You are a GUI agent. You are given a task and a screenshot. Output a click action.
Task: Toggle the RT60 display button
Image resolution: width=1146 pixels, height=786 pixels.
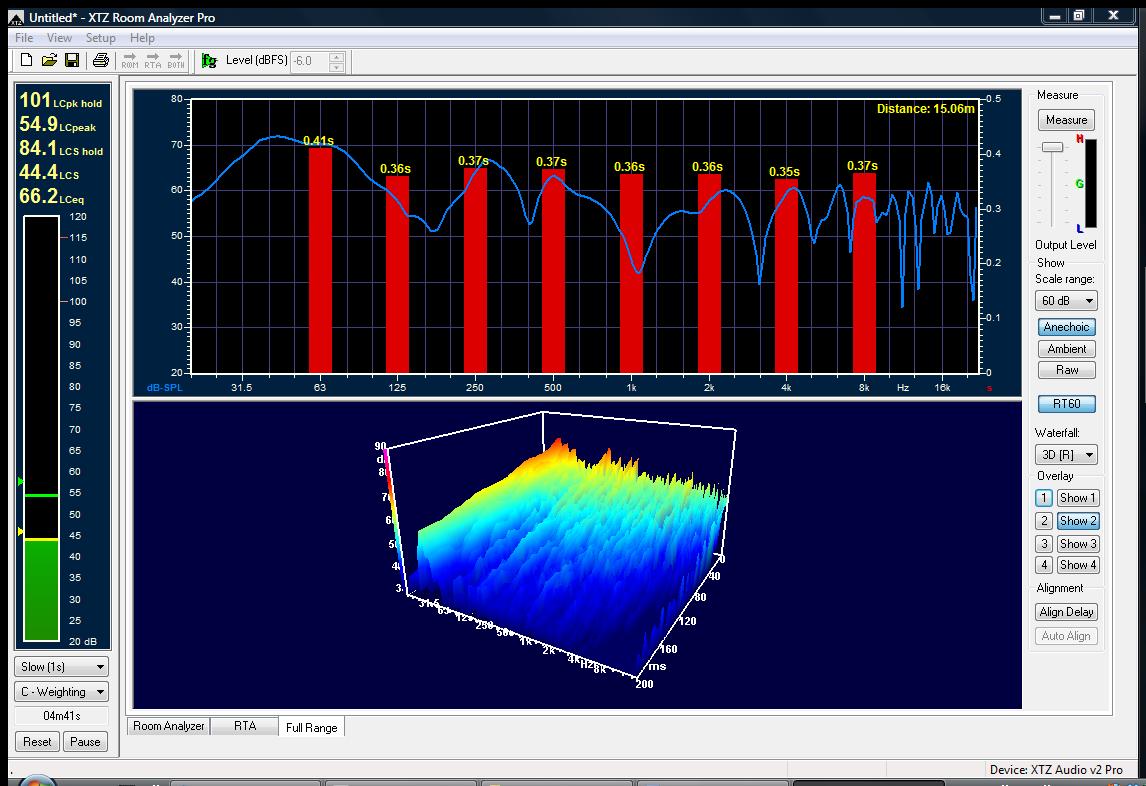(1066, 404)
